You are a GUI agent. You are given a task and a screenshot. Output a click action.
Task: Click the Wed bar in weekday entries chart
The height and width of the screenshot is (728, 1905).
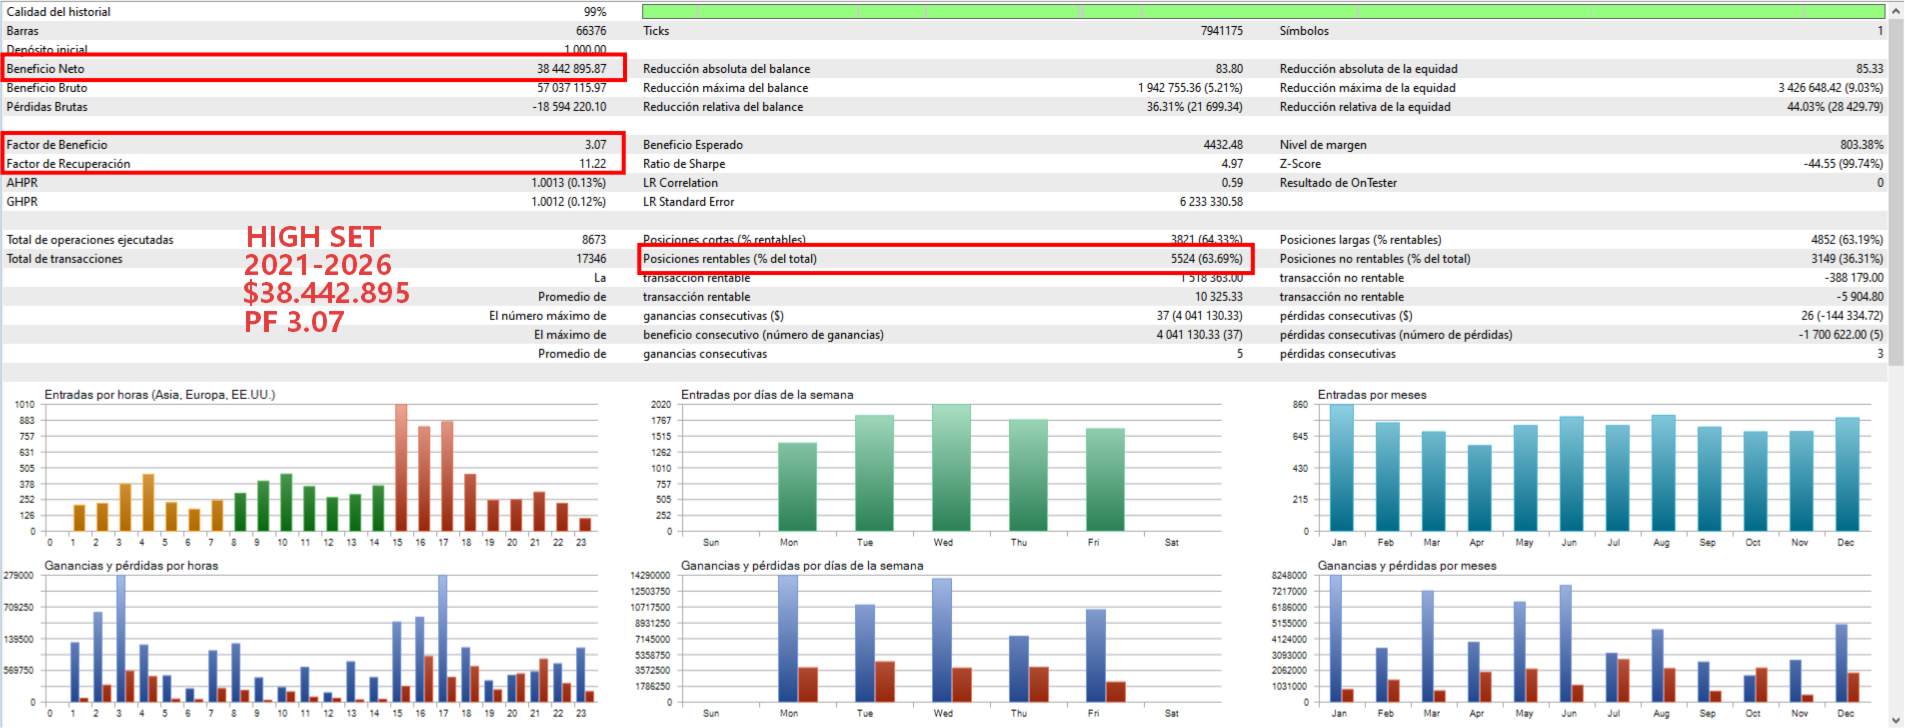click(x=951, y=467)
